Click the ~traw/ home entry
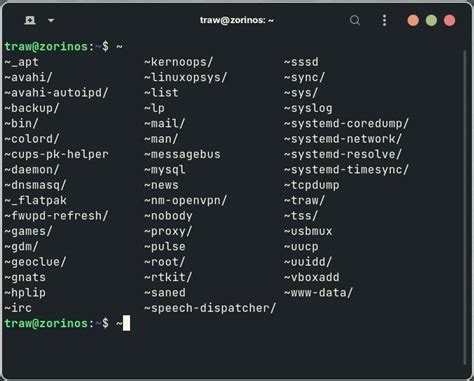 [x=304, y=200]
